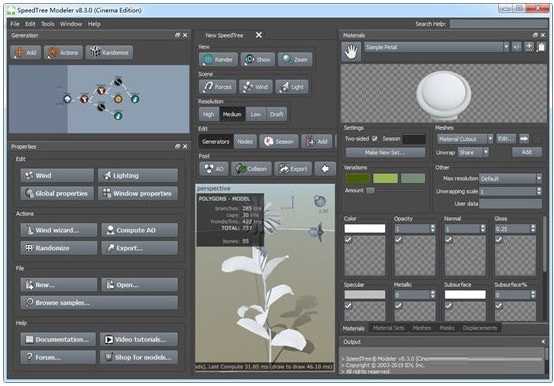Toggle the Normal map checkbox

[449, 240]
